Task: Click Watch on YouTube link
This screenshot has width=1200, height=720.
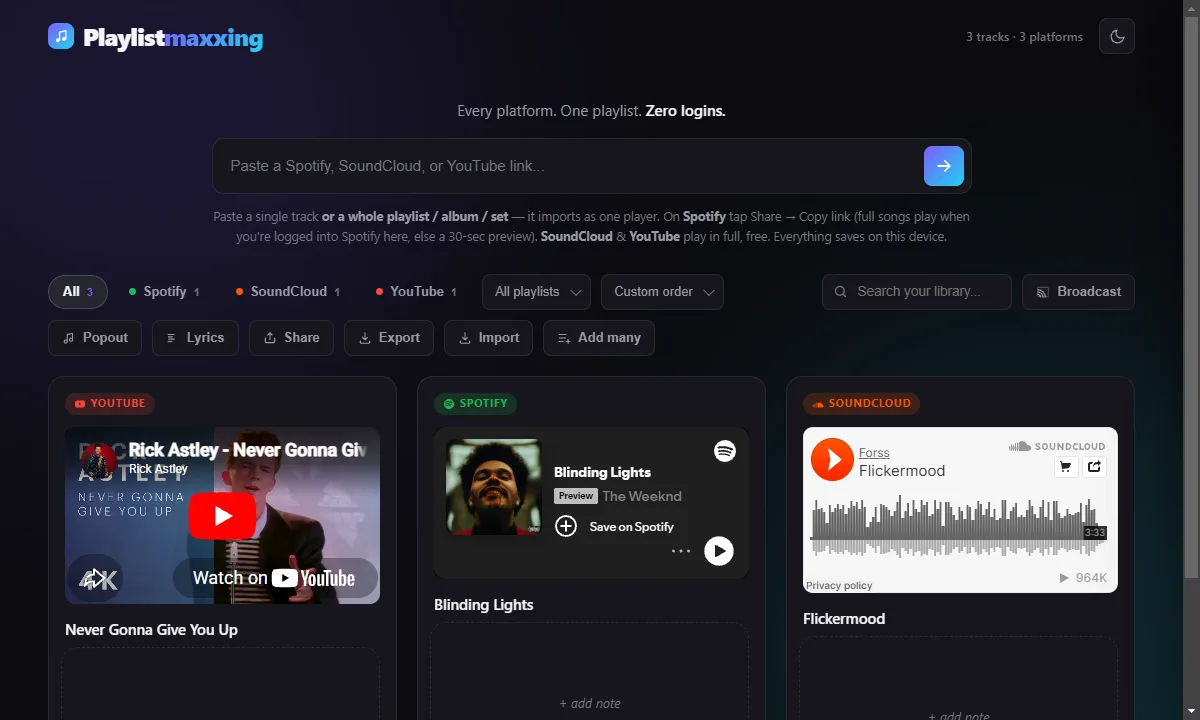Action: [274, 578]
